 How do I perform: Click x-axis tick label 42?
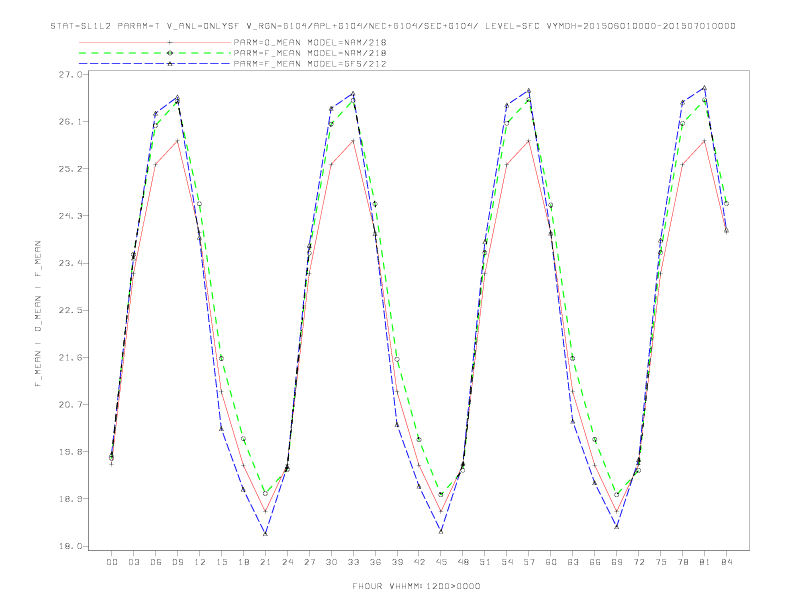pyautogui.click(x=419, y=562)
